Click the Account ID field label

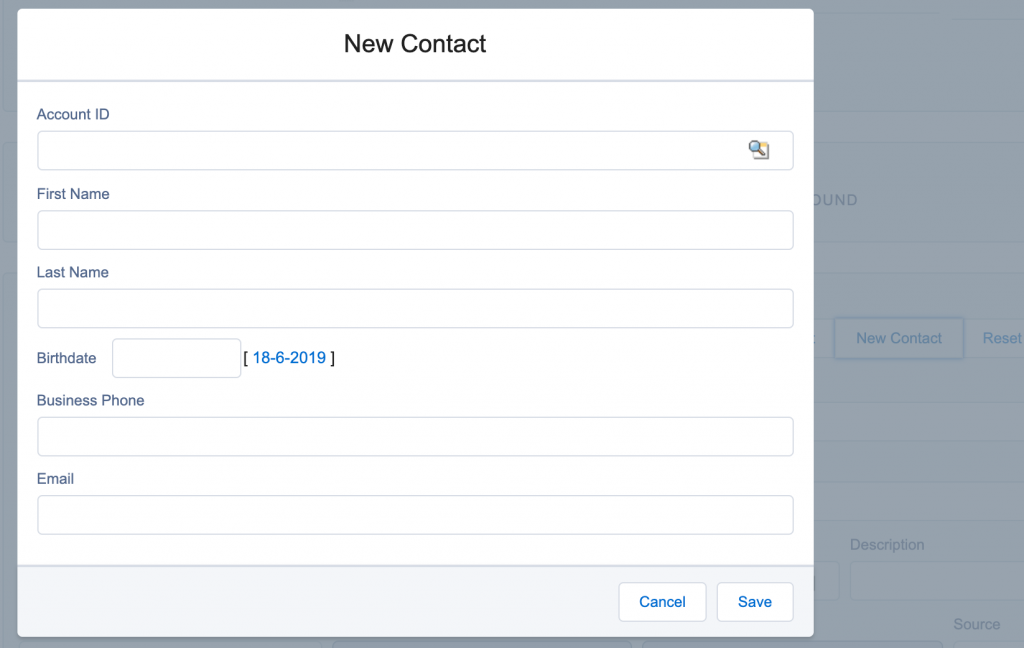[72, 114]
